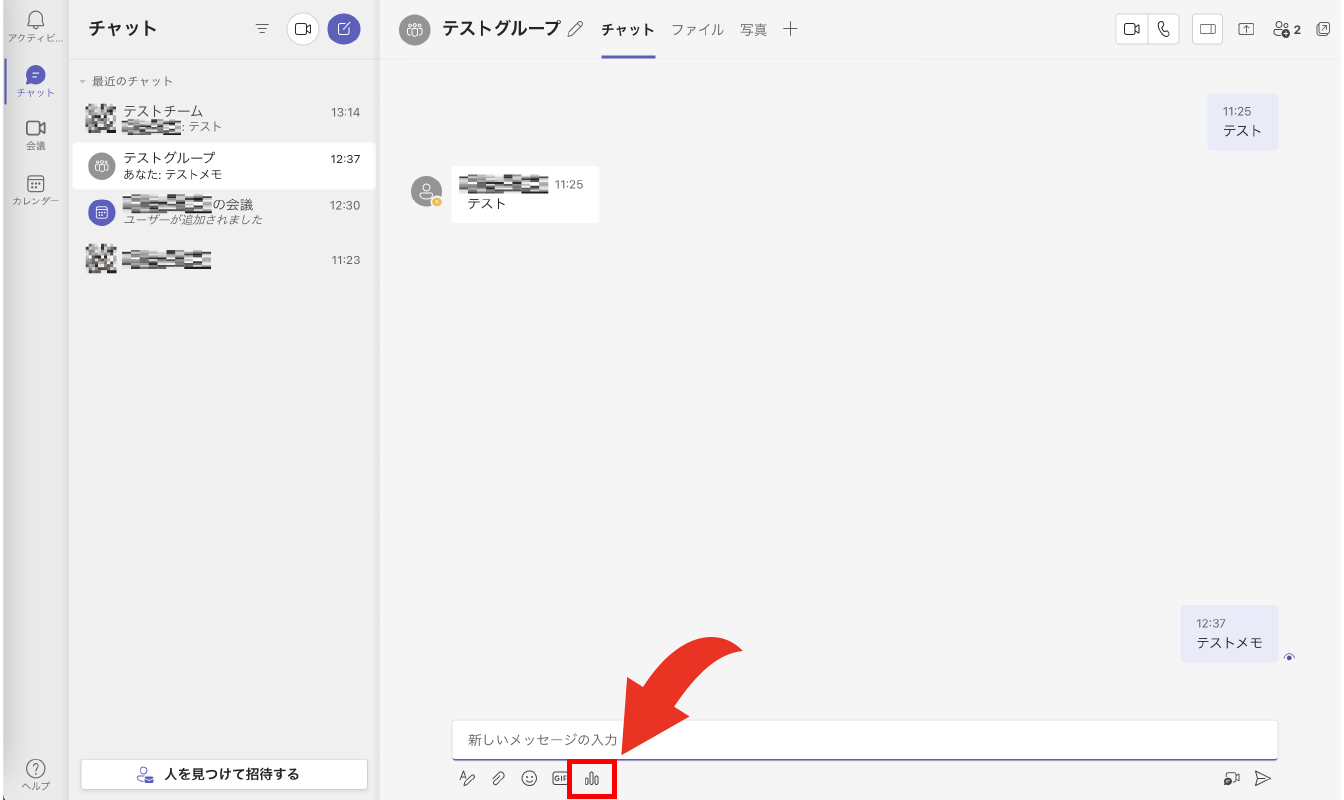Open the GIF picker
This screenshot has height=800, width=1344.
[x=560, y=778]
